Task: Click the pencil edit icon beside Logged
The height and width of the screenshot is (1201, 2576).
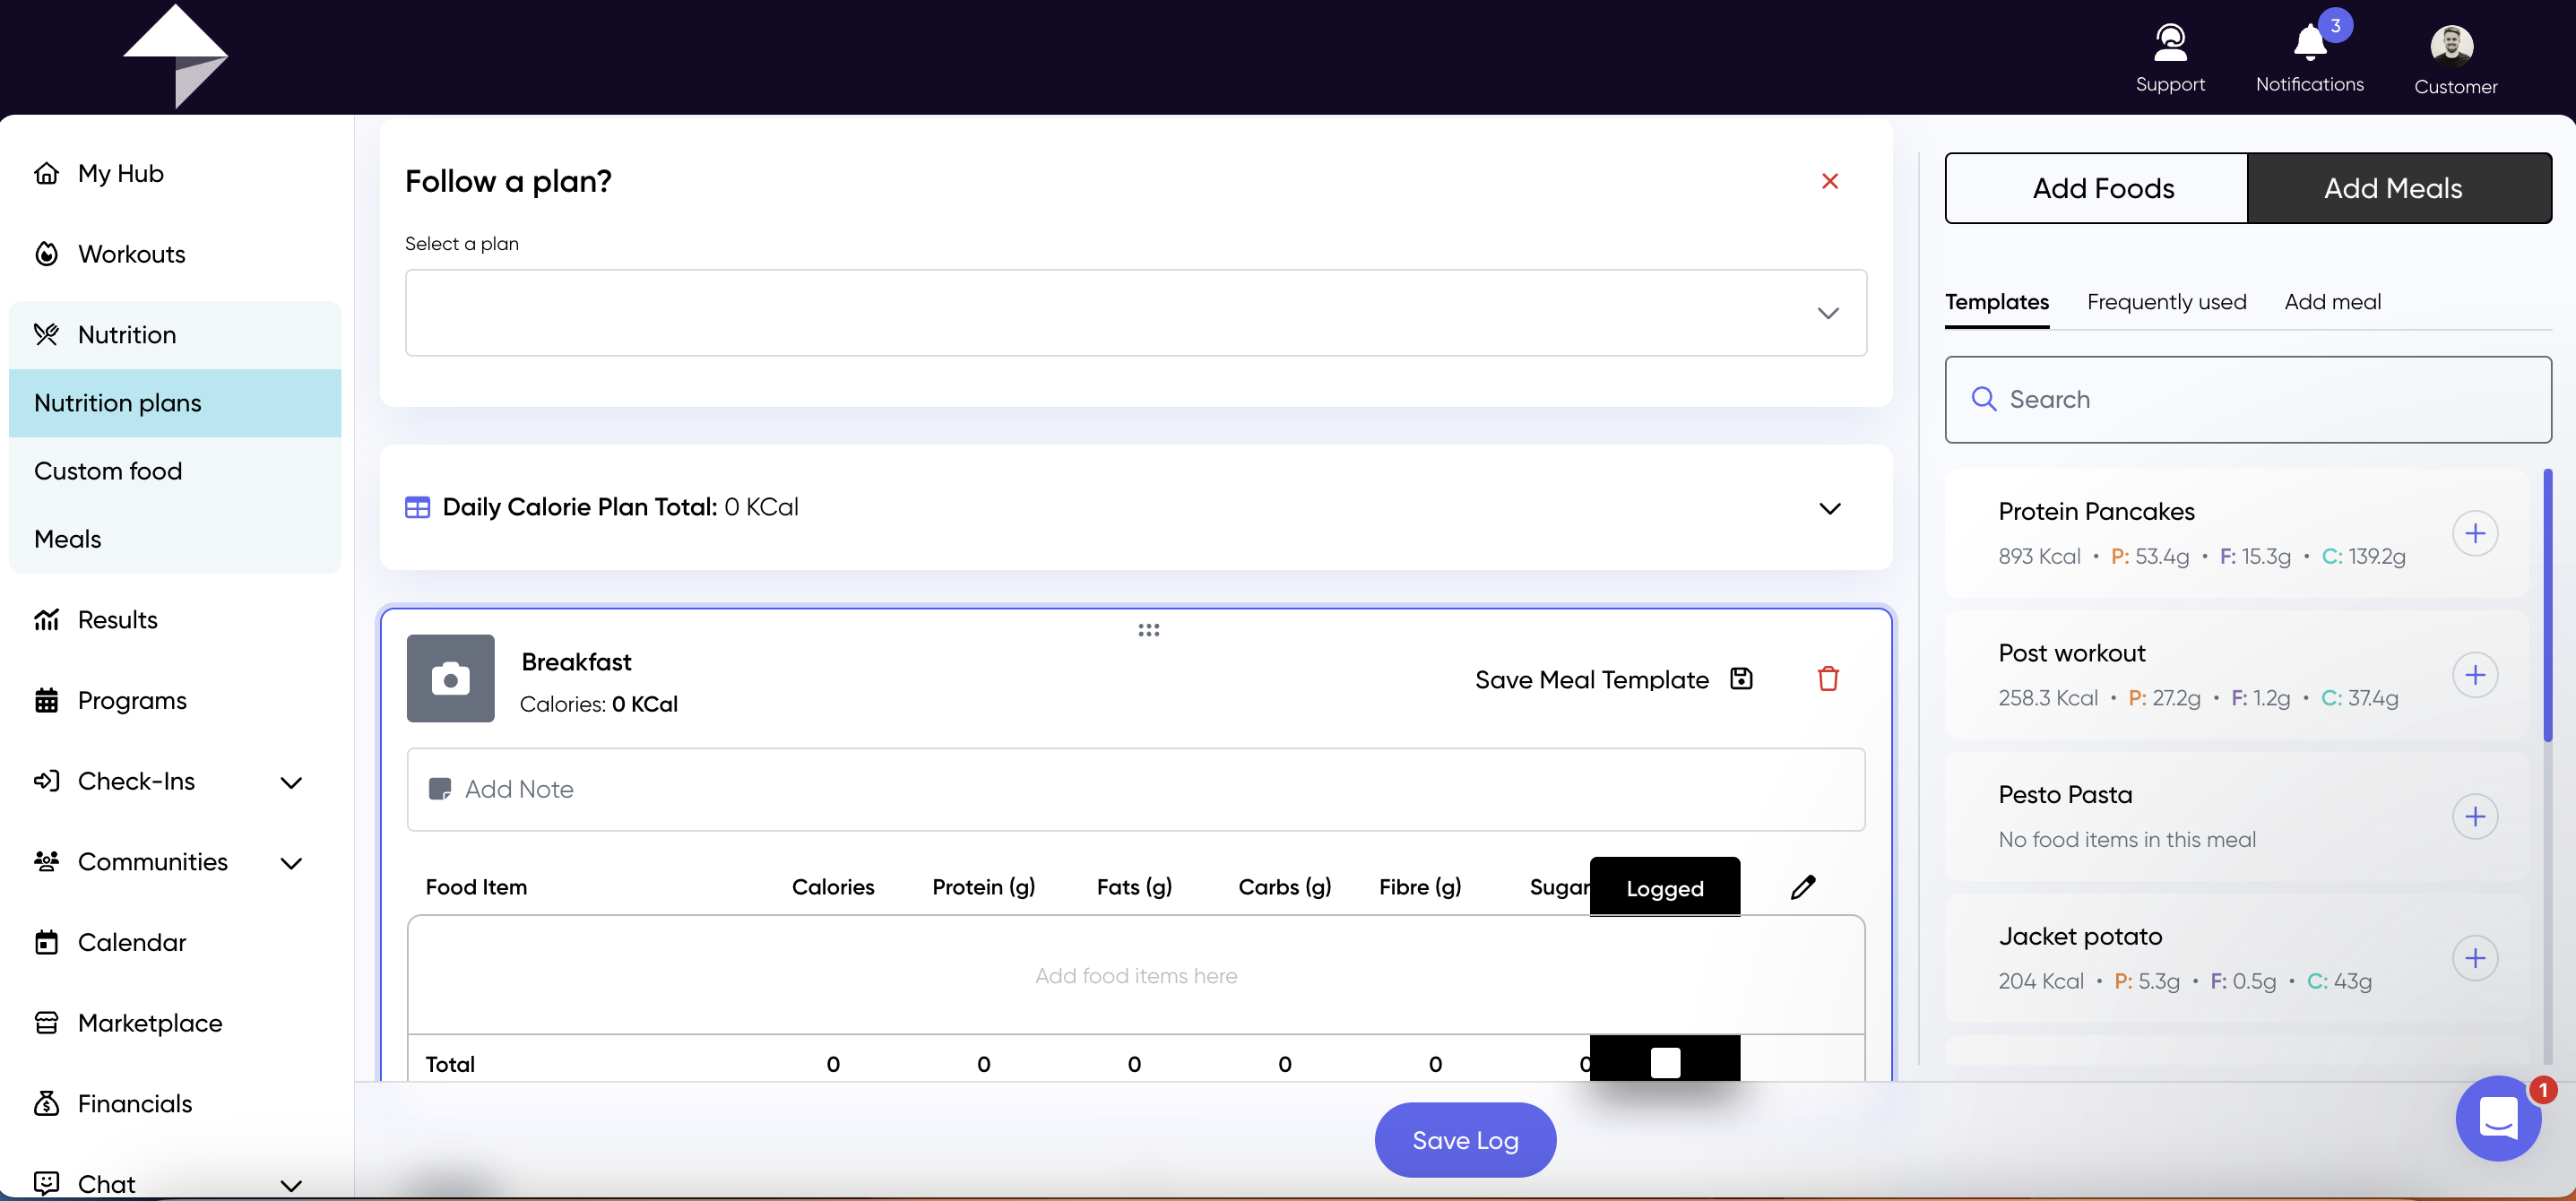Action: point(1803,887)
